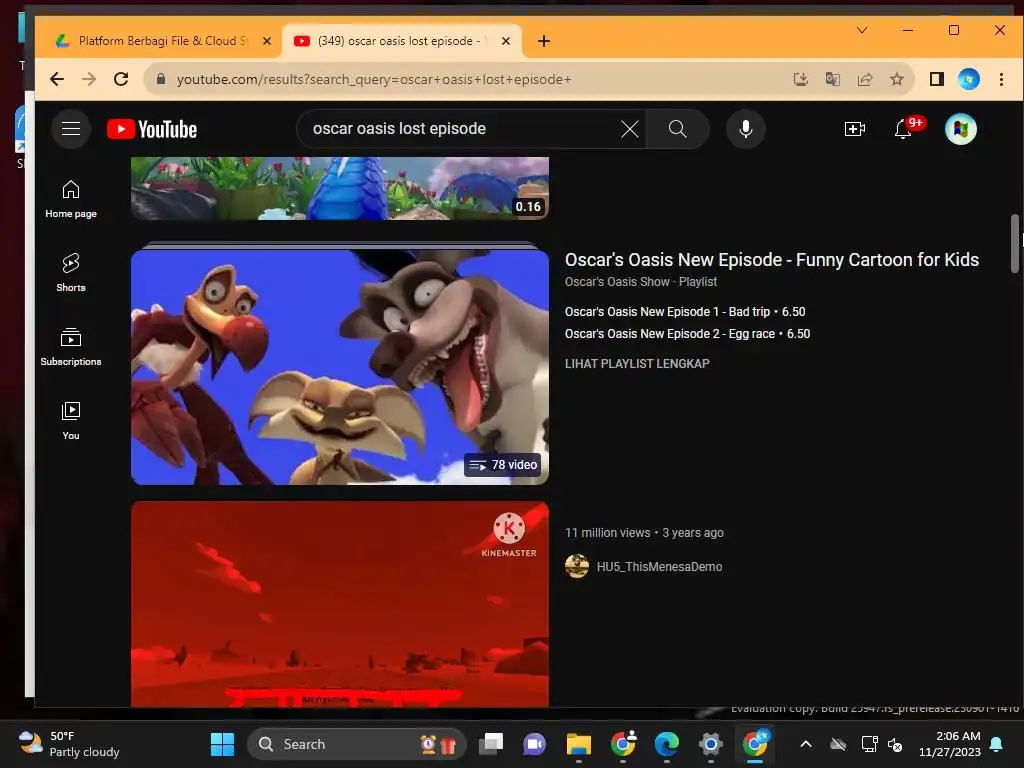Image resolution: width=1024 pixels, height=768 pixels.
Task: Go back with the browser back arrow
Action: tap(57, 79)
